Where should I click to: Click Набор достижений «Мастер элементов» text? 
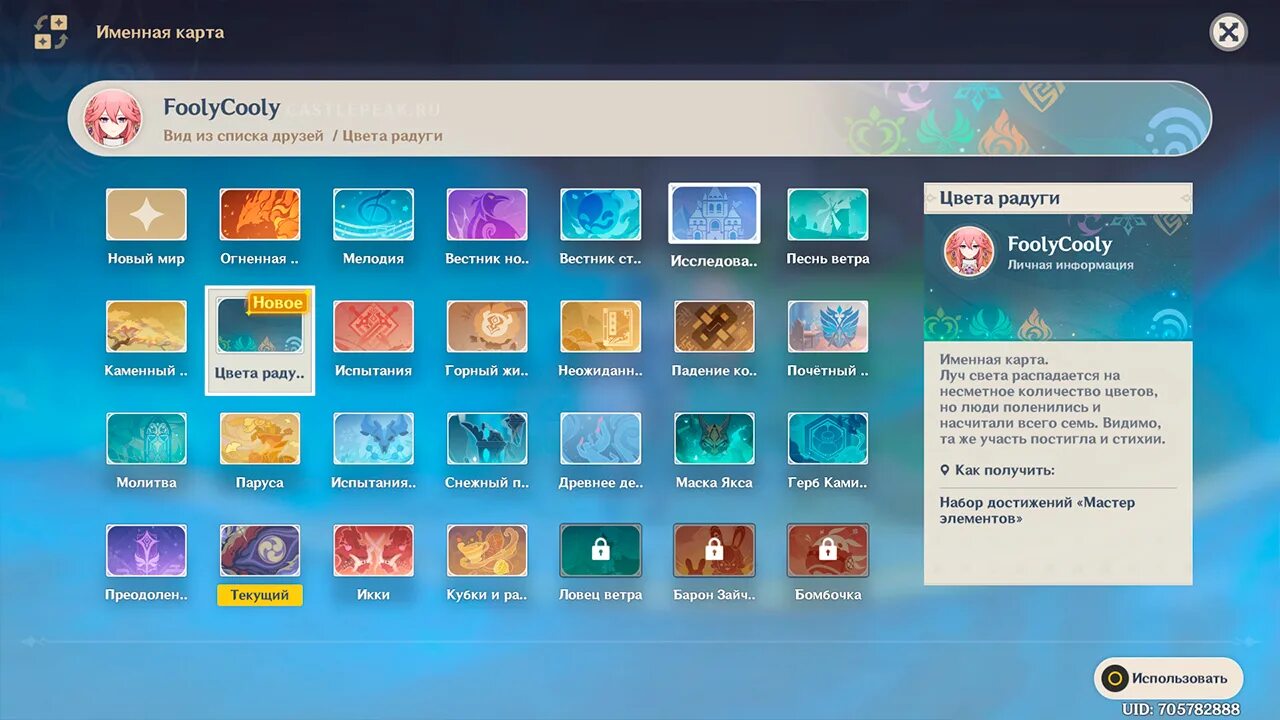(1037, 510)
